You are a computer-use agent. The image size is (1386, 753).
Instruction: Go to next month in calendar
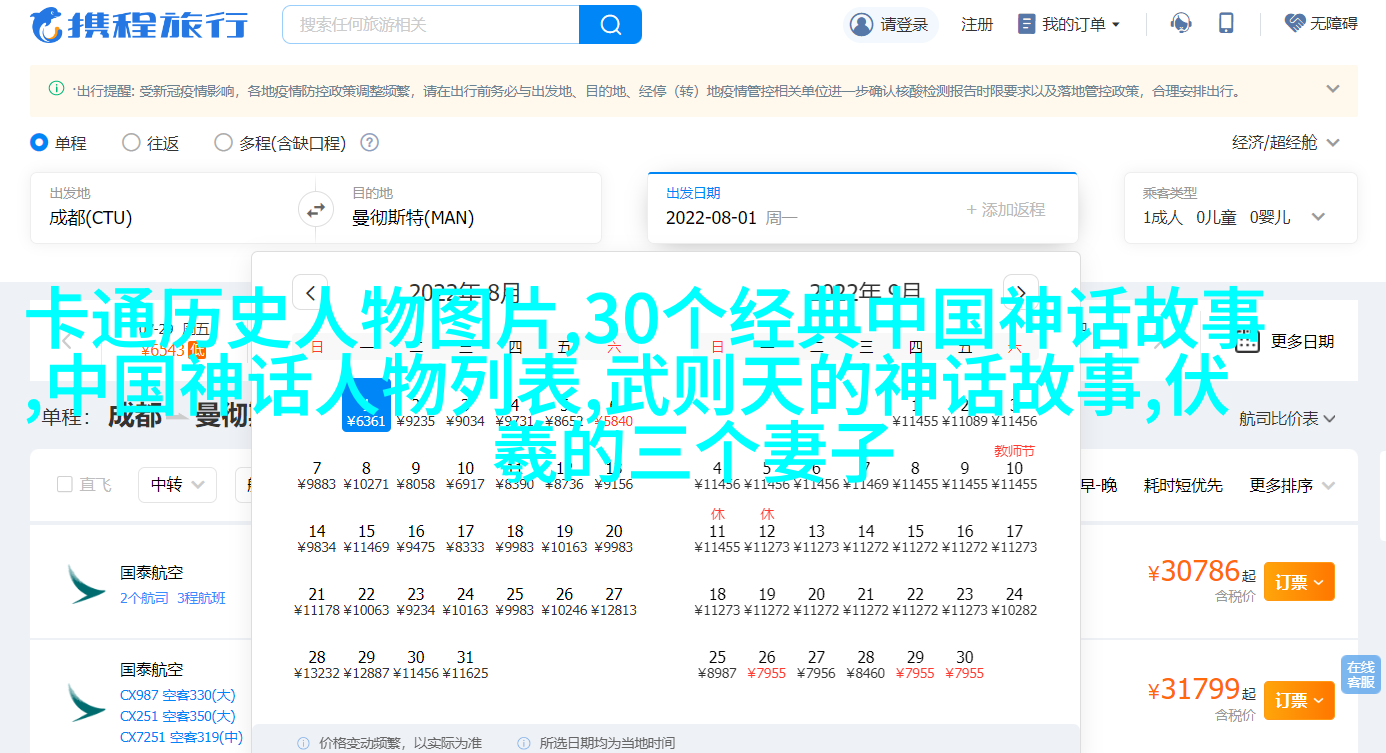tap(1021, 293)
